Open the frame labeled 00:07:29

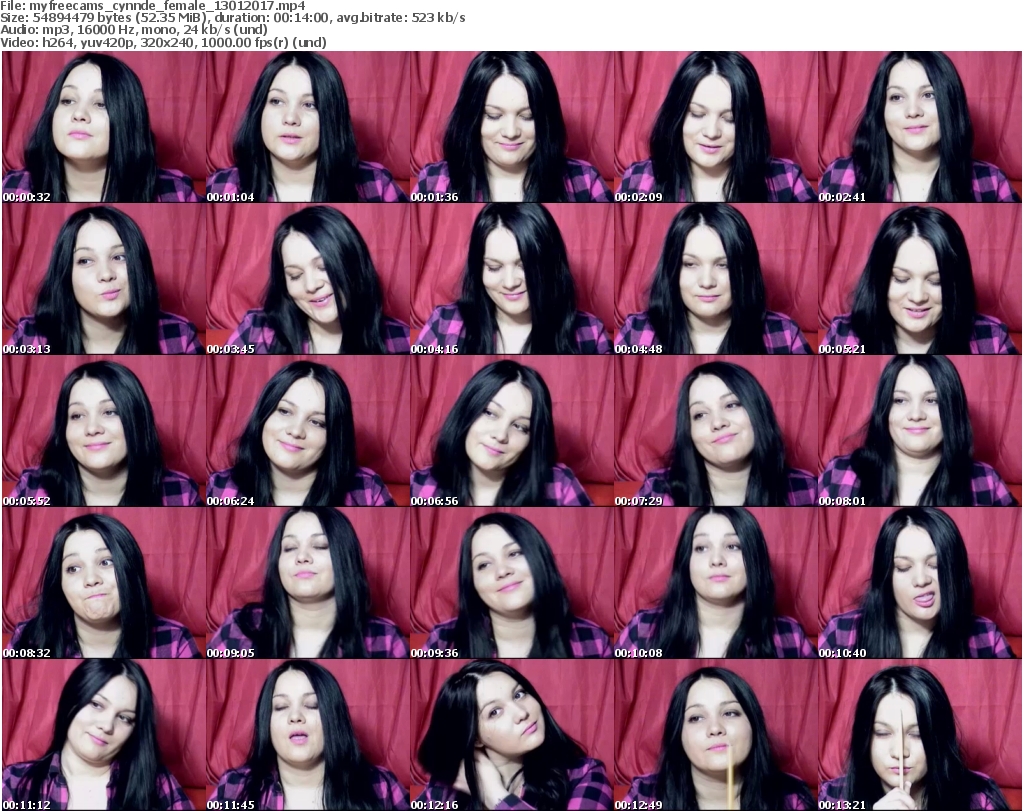715,431
